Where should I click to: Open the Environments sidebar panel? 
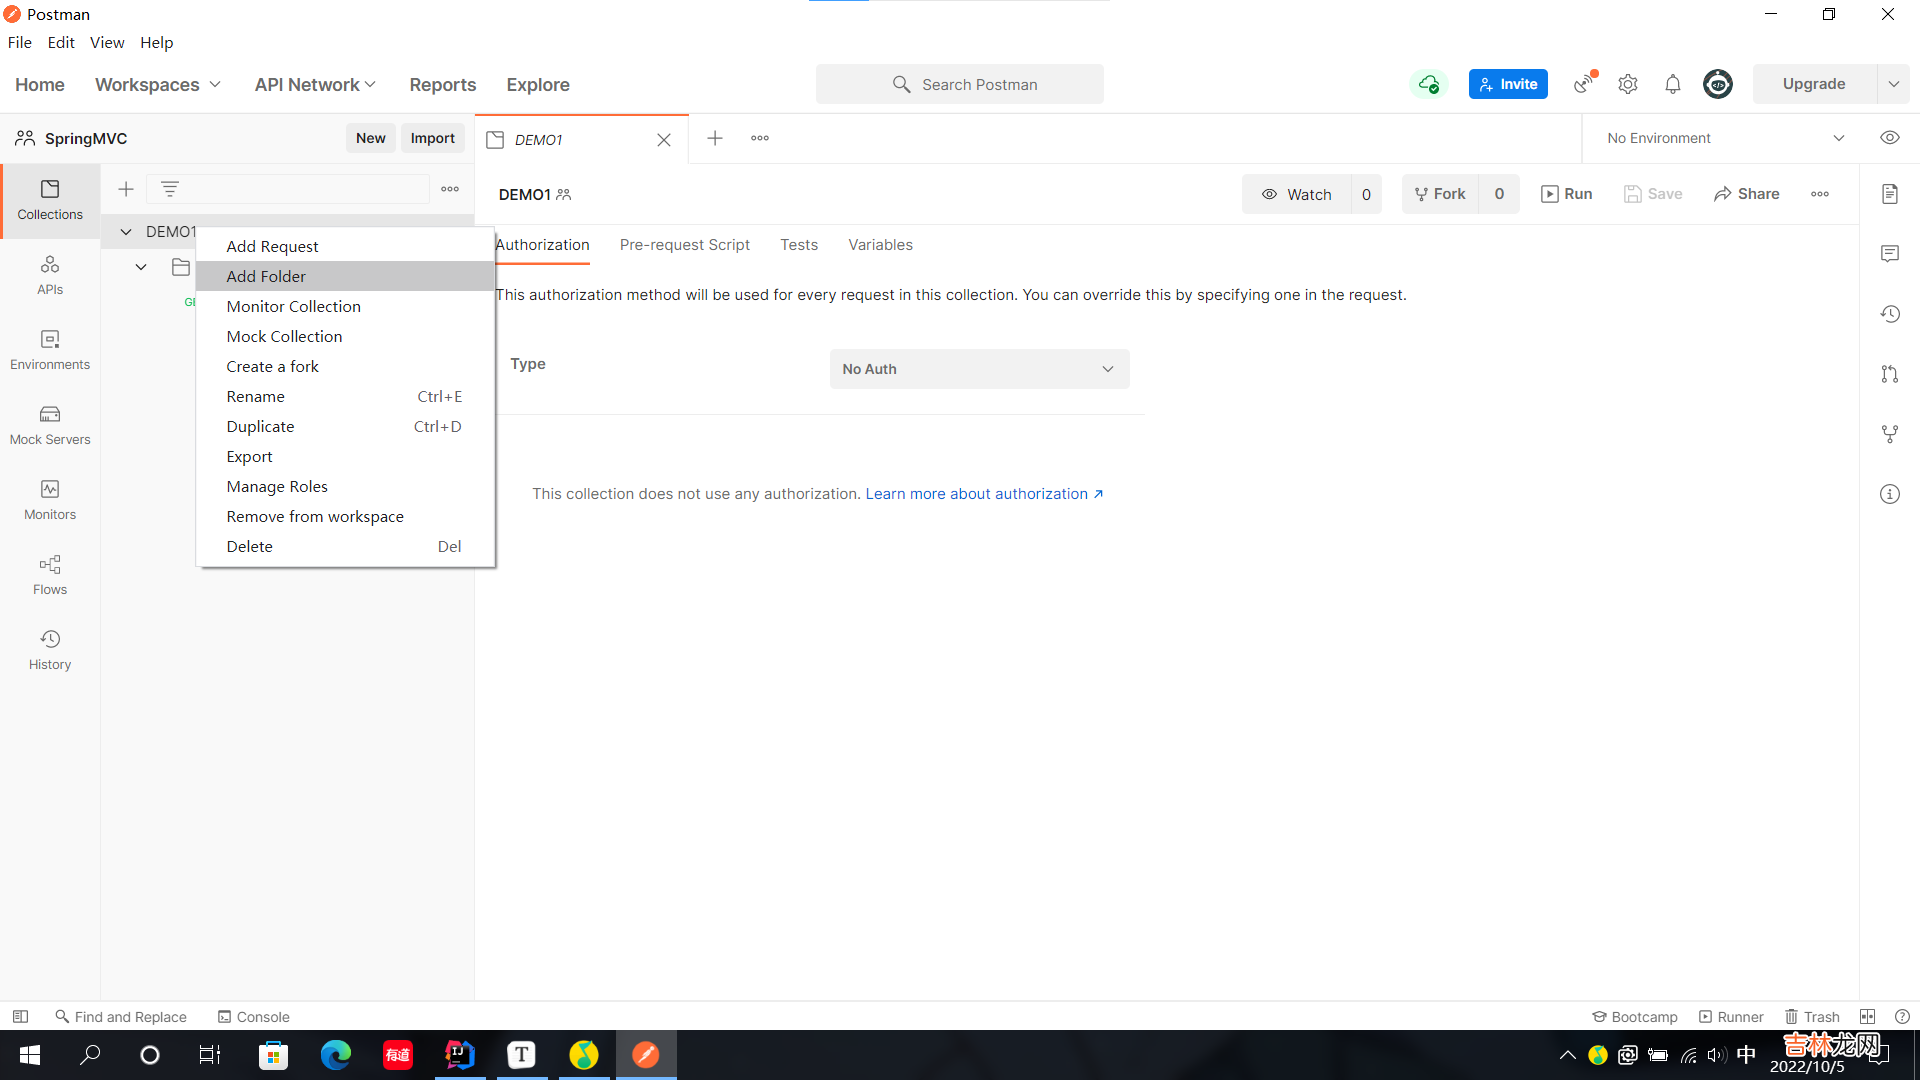50,349
